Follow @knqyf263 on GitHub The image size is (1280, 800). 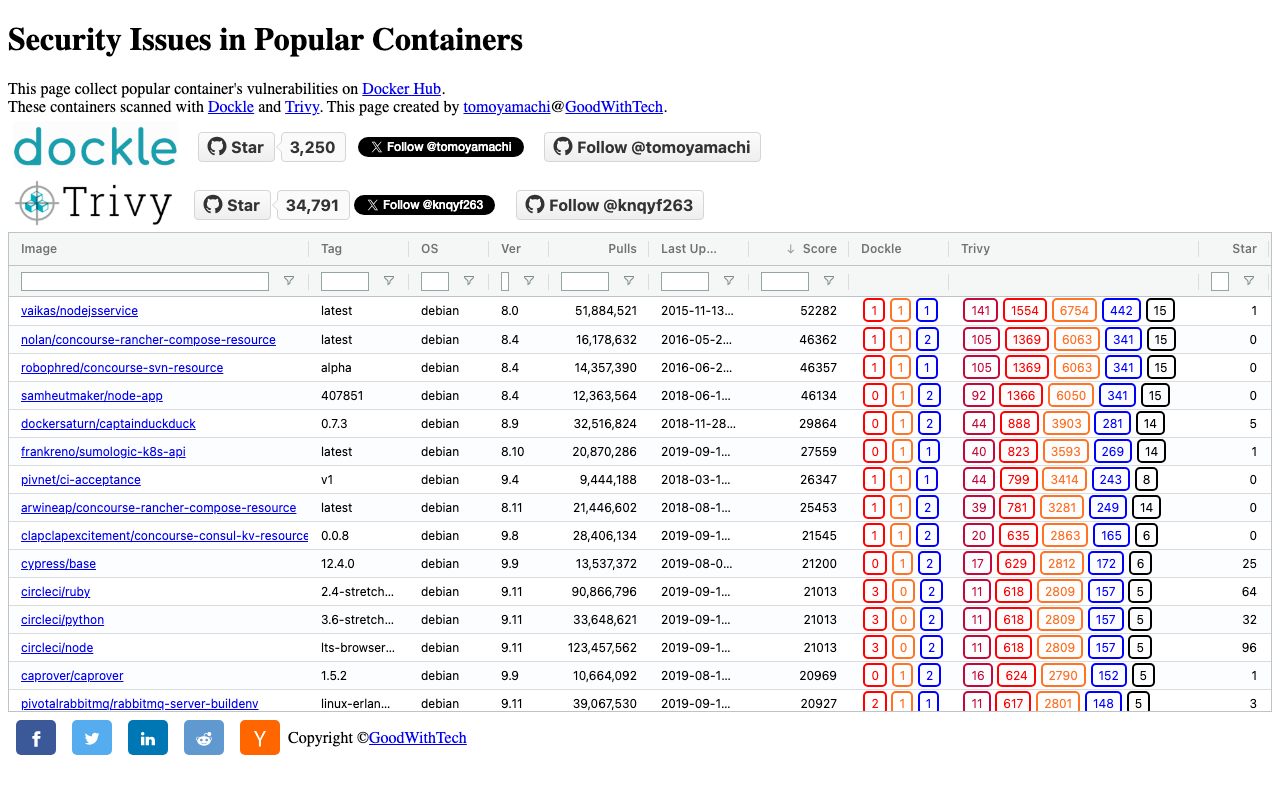coord(610,205)
